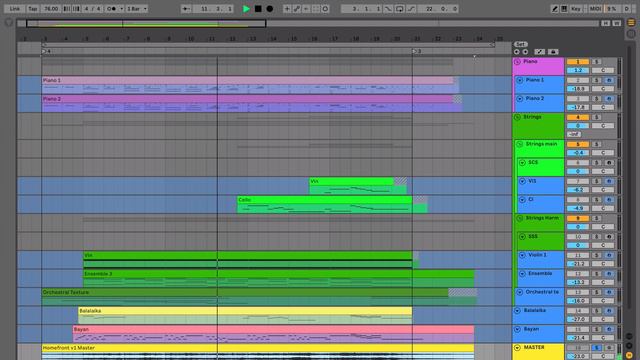
Task: Open the 1 Bar quantization dropdown
Action: pyautogui.click(x=136, y=9)
